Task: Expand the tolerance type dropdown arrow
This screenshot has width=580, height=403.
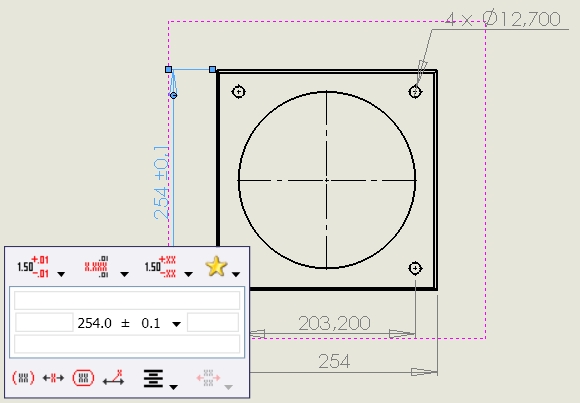Action: (x=61, y=274)
